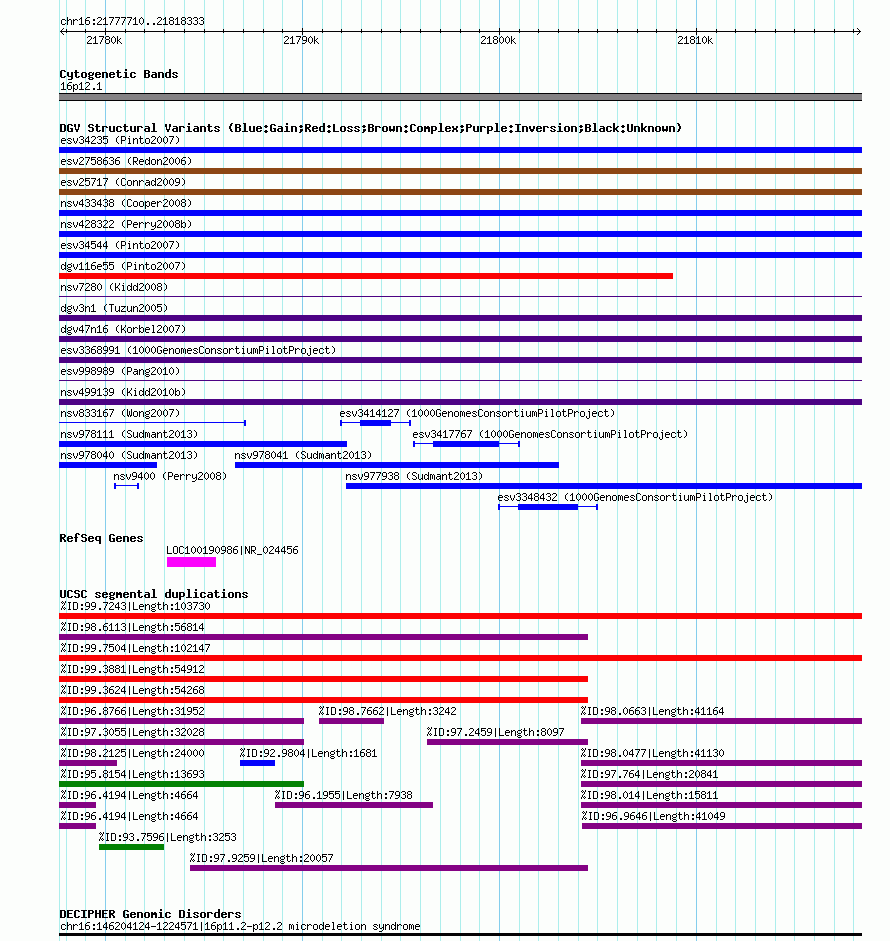The width and height of the screenshot is (890, 941).
Task: Open variant dgv47n16 (Korbel2007)
Action: click(123, 329)
